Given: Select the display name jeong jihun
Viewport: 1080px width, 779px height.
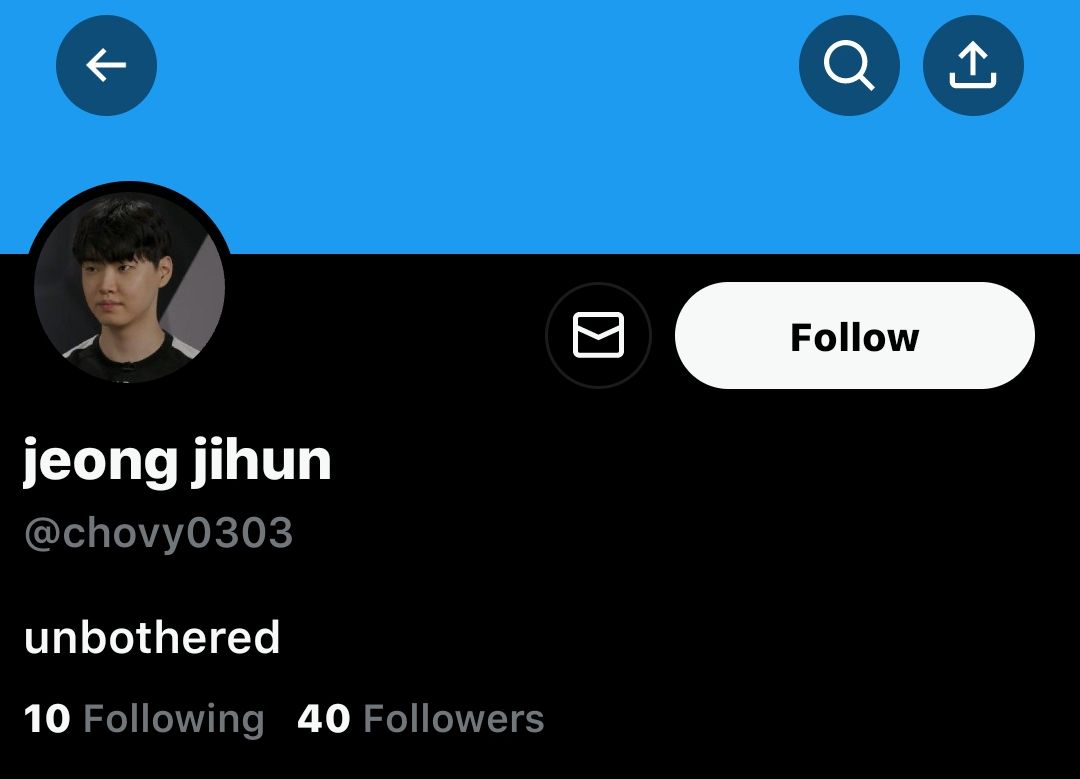Looking at the screenshot, I should point(177,460).
